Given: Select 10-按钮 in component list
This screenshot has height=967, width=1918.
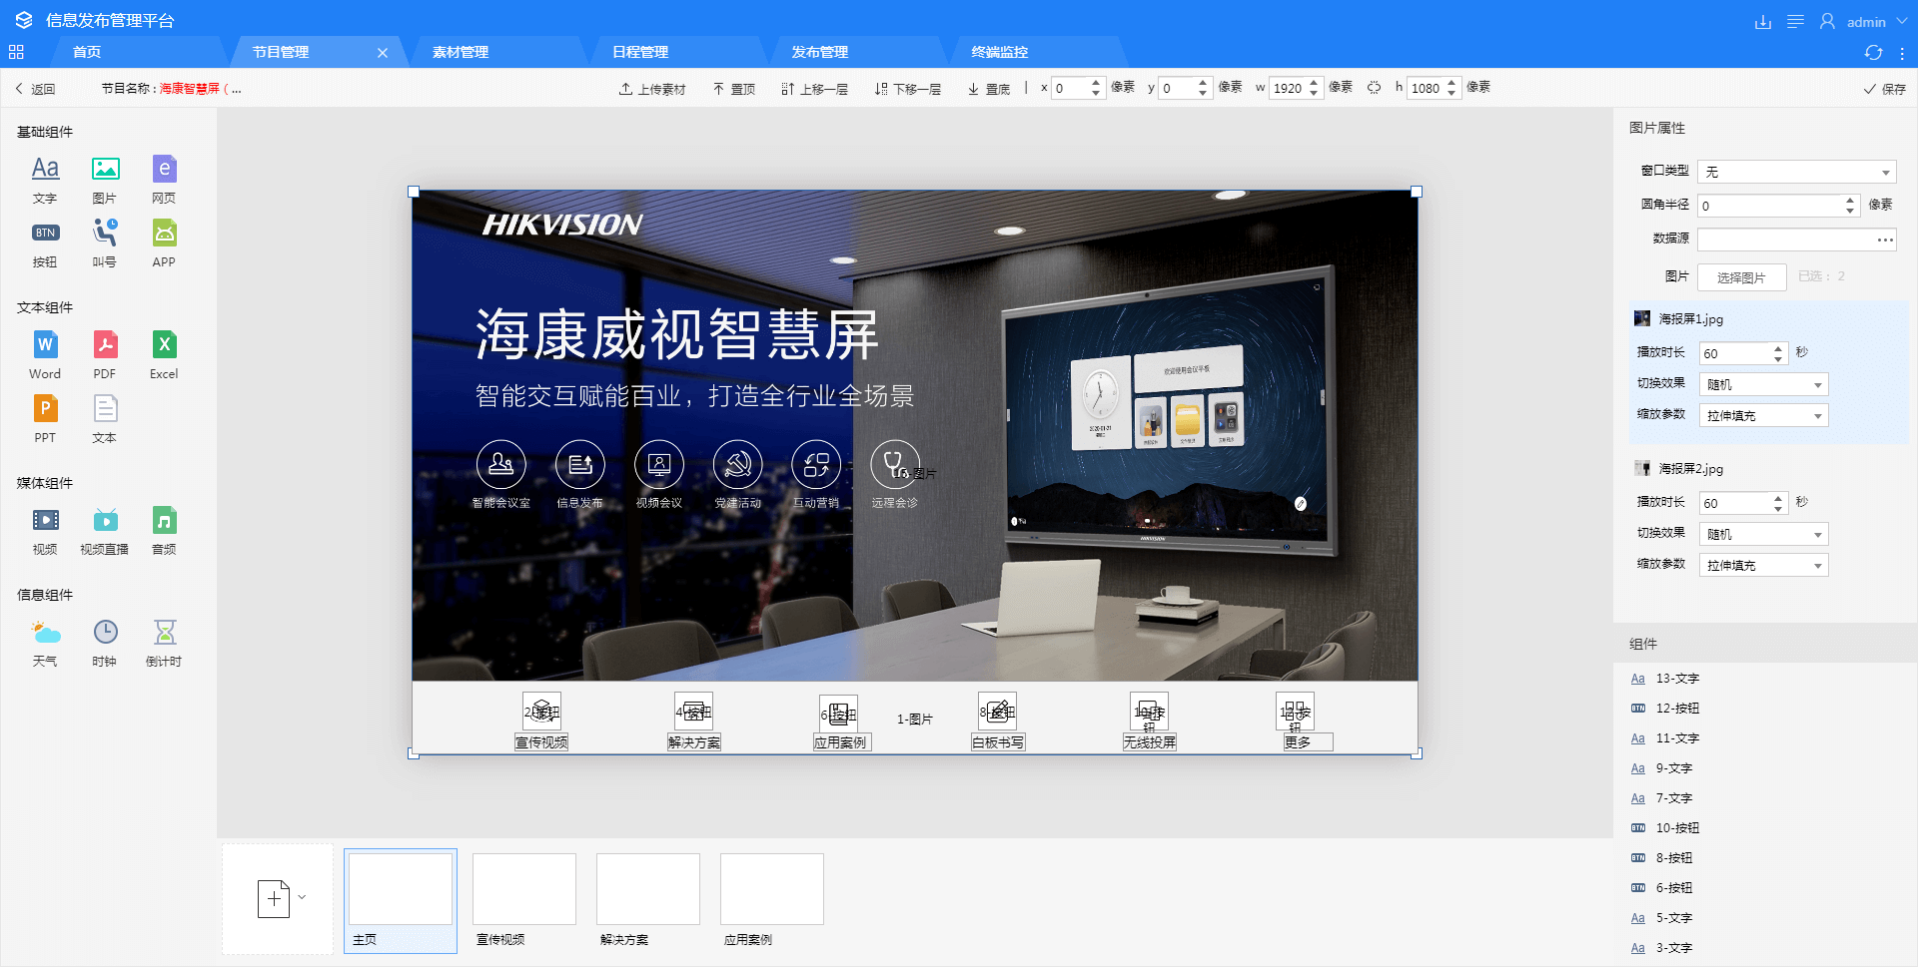Looking at the screenshot, I should click(x=1765, y=828).
